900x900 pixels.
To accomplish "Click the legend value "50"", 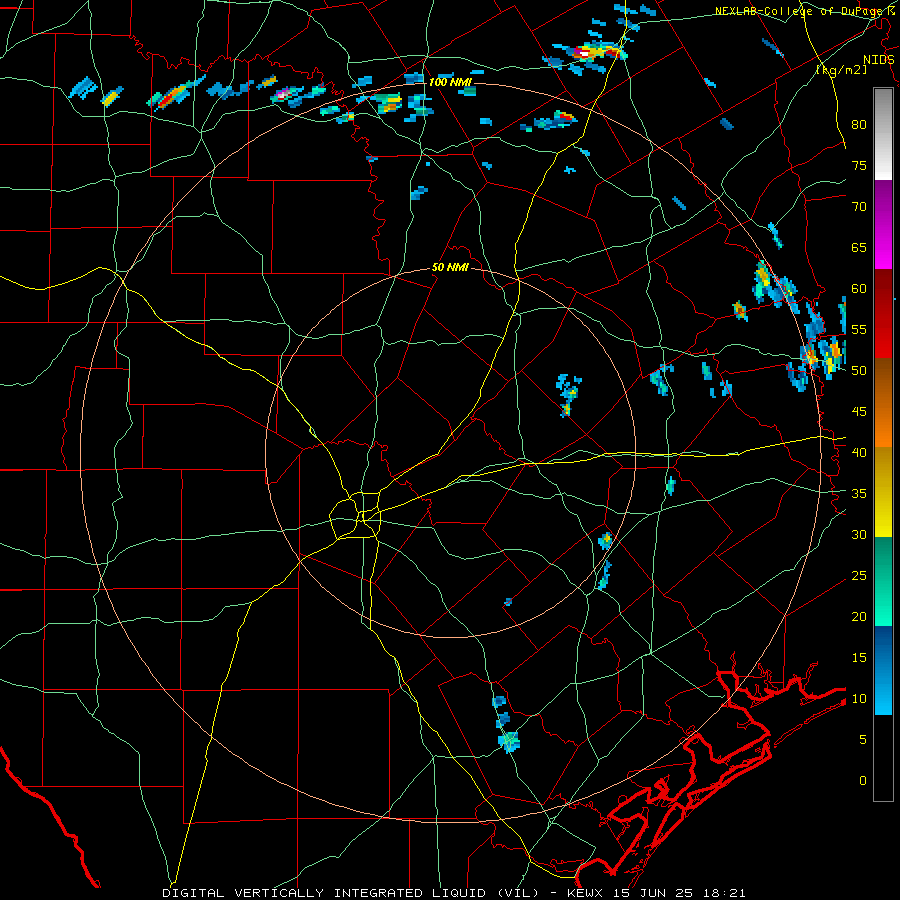I will click(859, 371).
